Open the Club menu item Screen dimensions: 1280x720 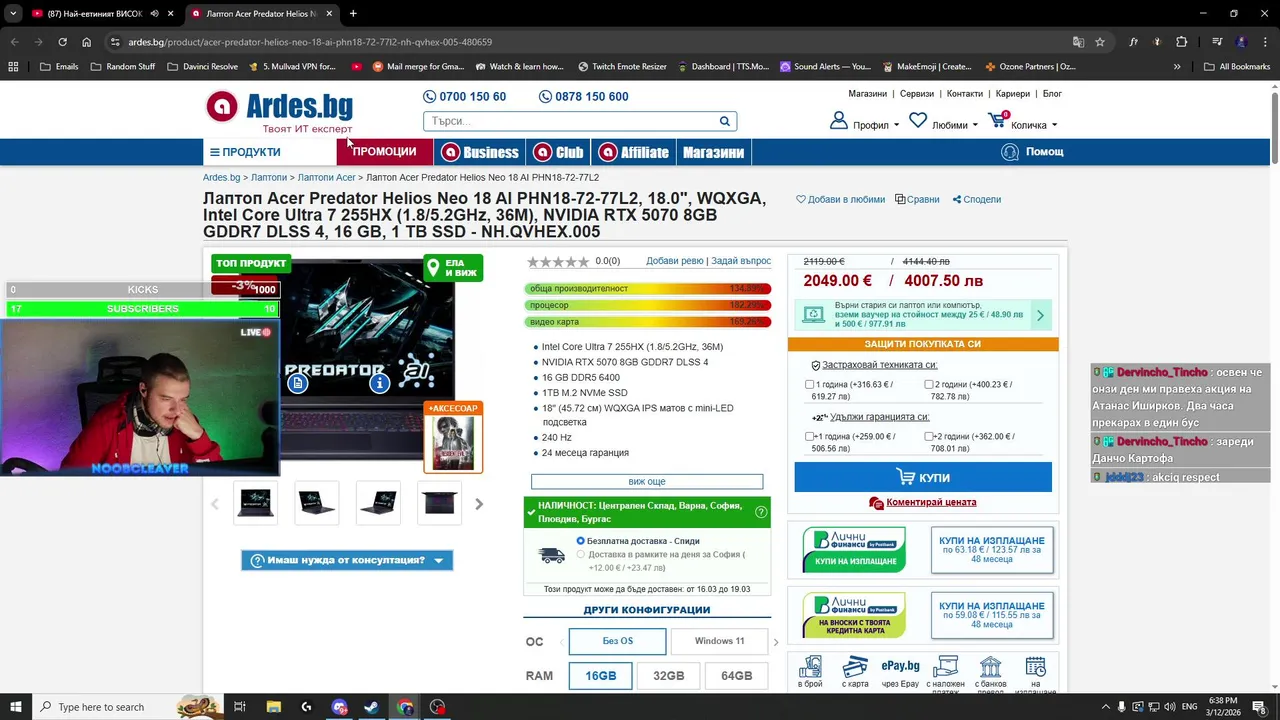pyautogui.click(x=558, y=152)
